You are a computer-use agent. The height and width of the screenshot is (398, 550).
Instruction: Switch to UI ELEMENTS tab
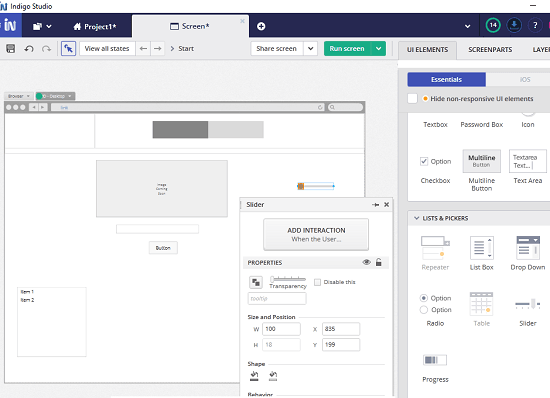pyautogui.click(x=427, y=50)
